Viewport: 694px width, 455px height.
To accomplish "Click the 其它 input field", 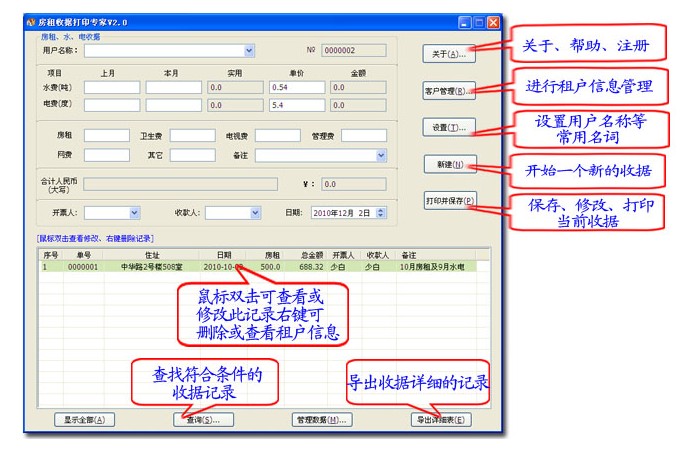I will point(193,155).
